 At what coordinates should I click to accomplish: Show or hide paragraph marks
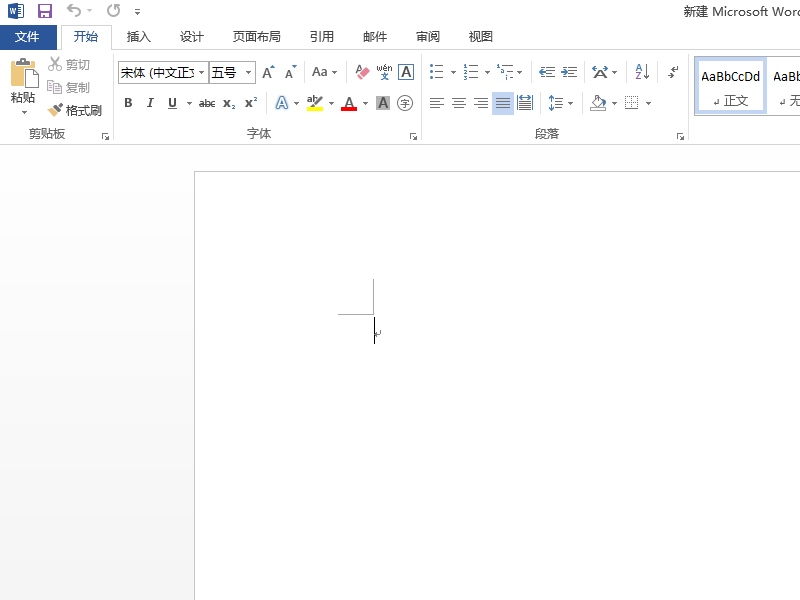click(x=673, y=72)
